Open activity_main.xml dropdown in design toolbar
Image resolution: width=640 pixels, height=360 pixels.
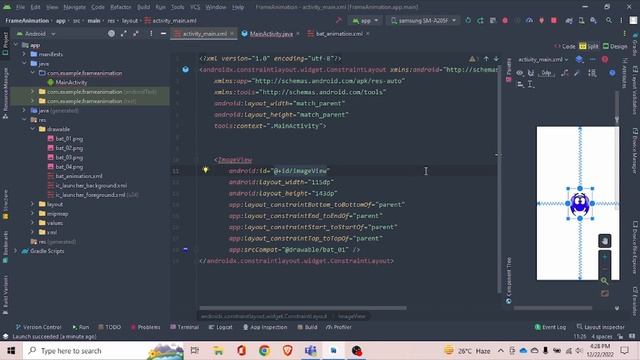coord(543,60)
